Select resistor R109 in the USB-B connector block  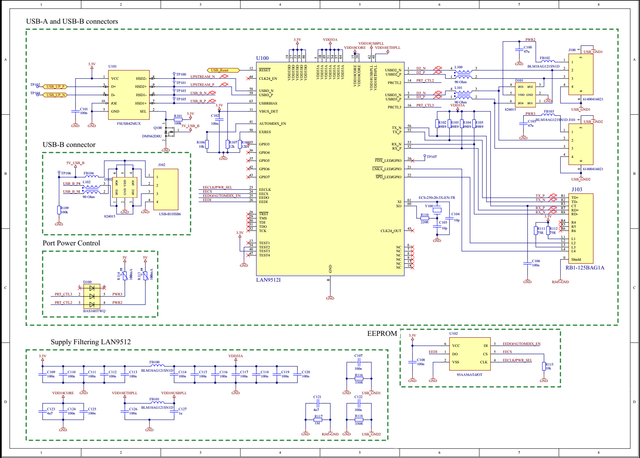(59, 210)
